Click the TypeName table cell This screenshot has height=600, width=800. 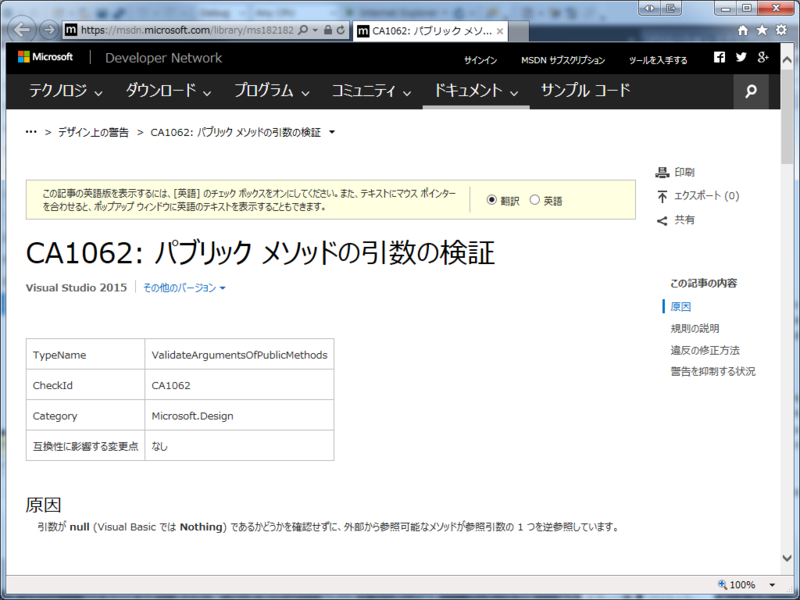point(85,355)
